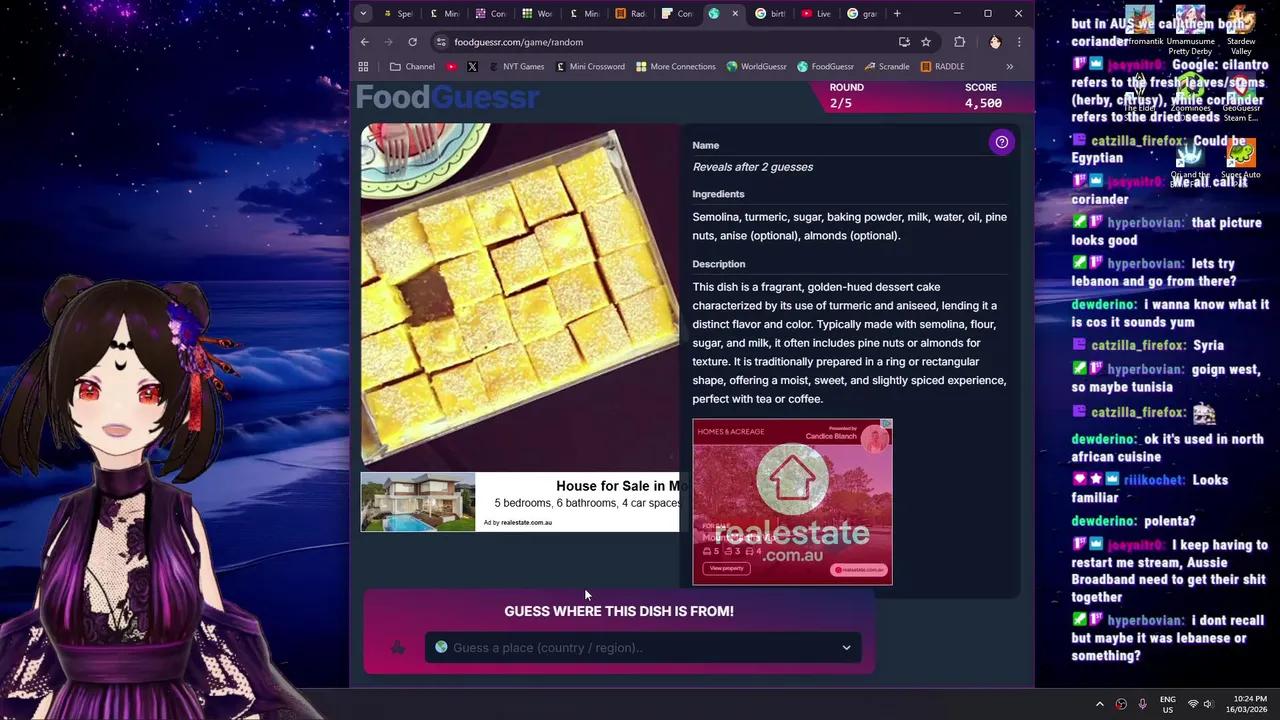Viewport: 1280px width, 720px height.
Task: Open the YouTube bookmark icon
Action: pyautogui.click(x=452, y=67)
